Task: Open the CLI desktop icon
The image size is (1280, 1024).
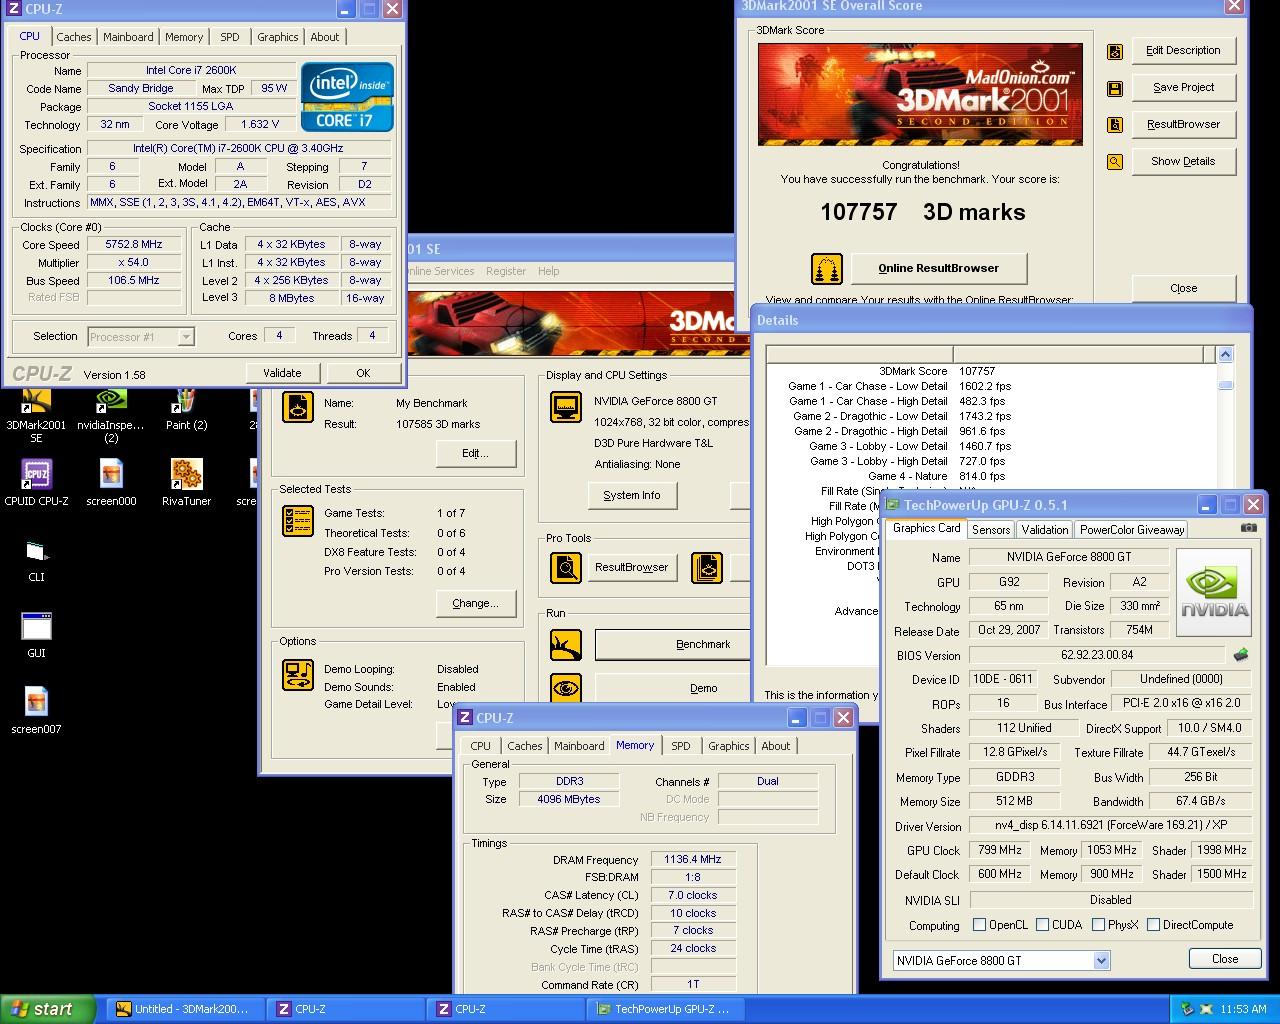Action: click(x=36, y=560)
